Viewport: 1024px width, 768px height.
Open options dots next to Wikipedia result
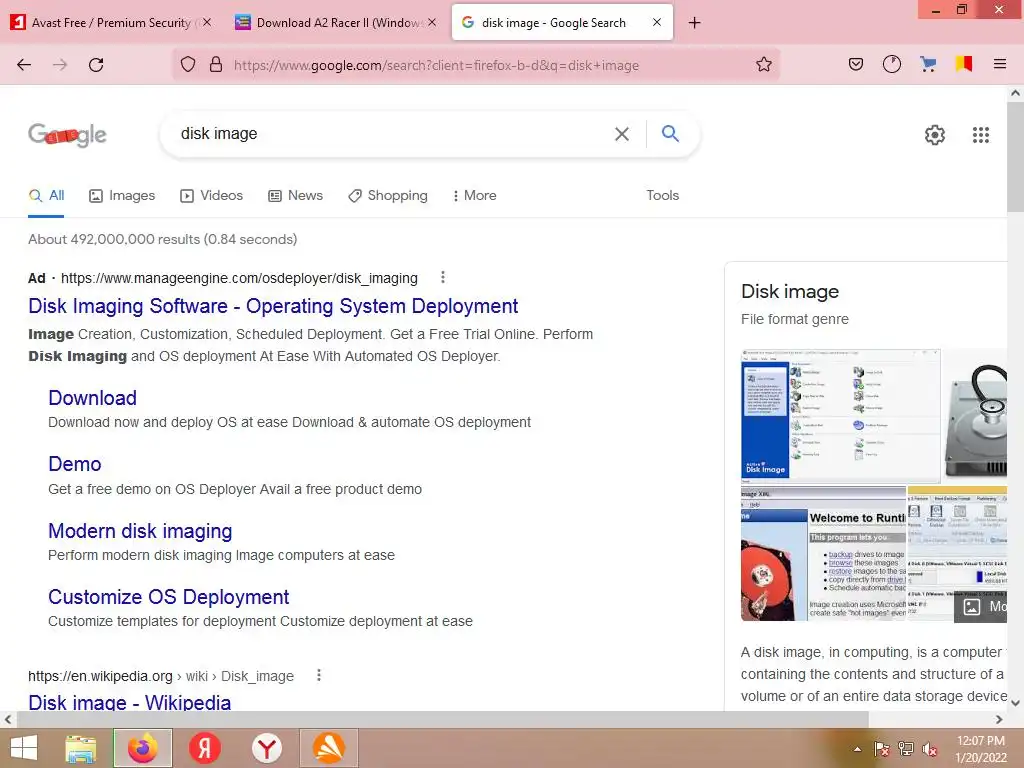319,675
